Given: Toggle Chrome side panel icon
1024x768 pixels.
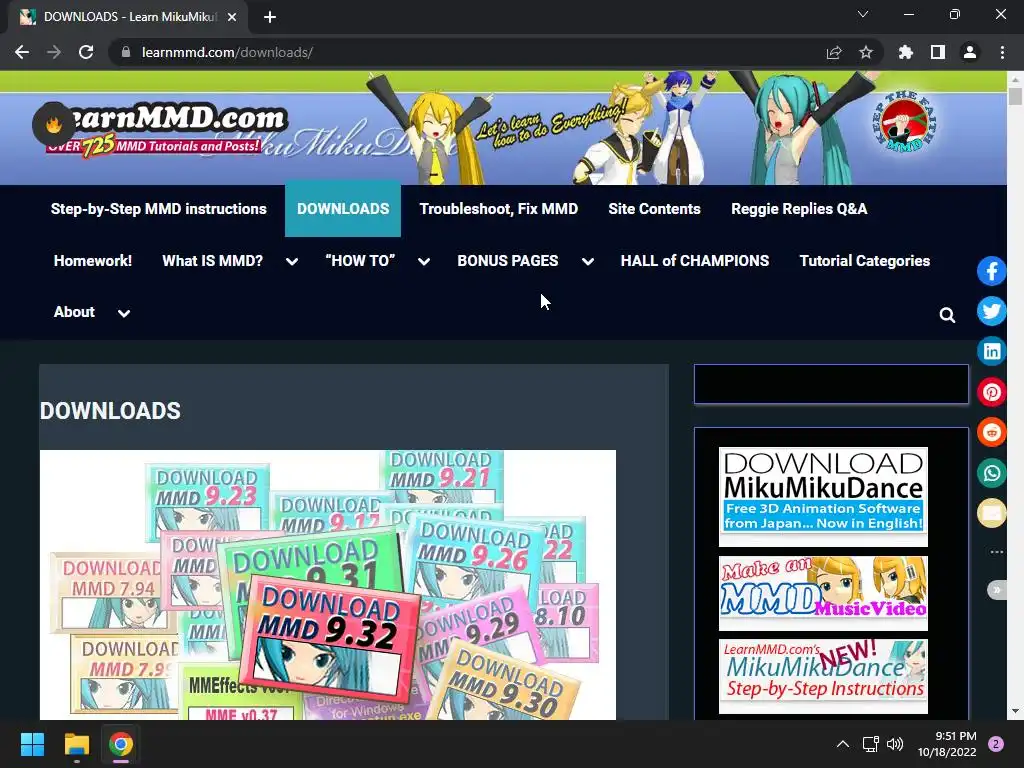Looking at the screenshot, I should (x=938, y=52).
